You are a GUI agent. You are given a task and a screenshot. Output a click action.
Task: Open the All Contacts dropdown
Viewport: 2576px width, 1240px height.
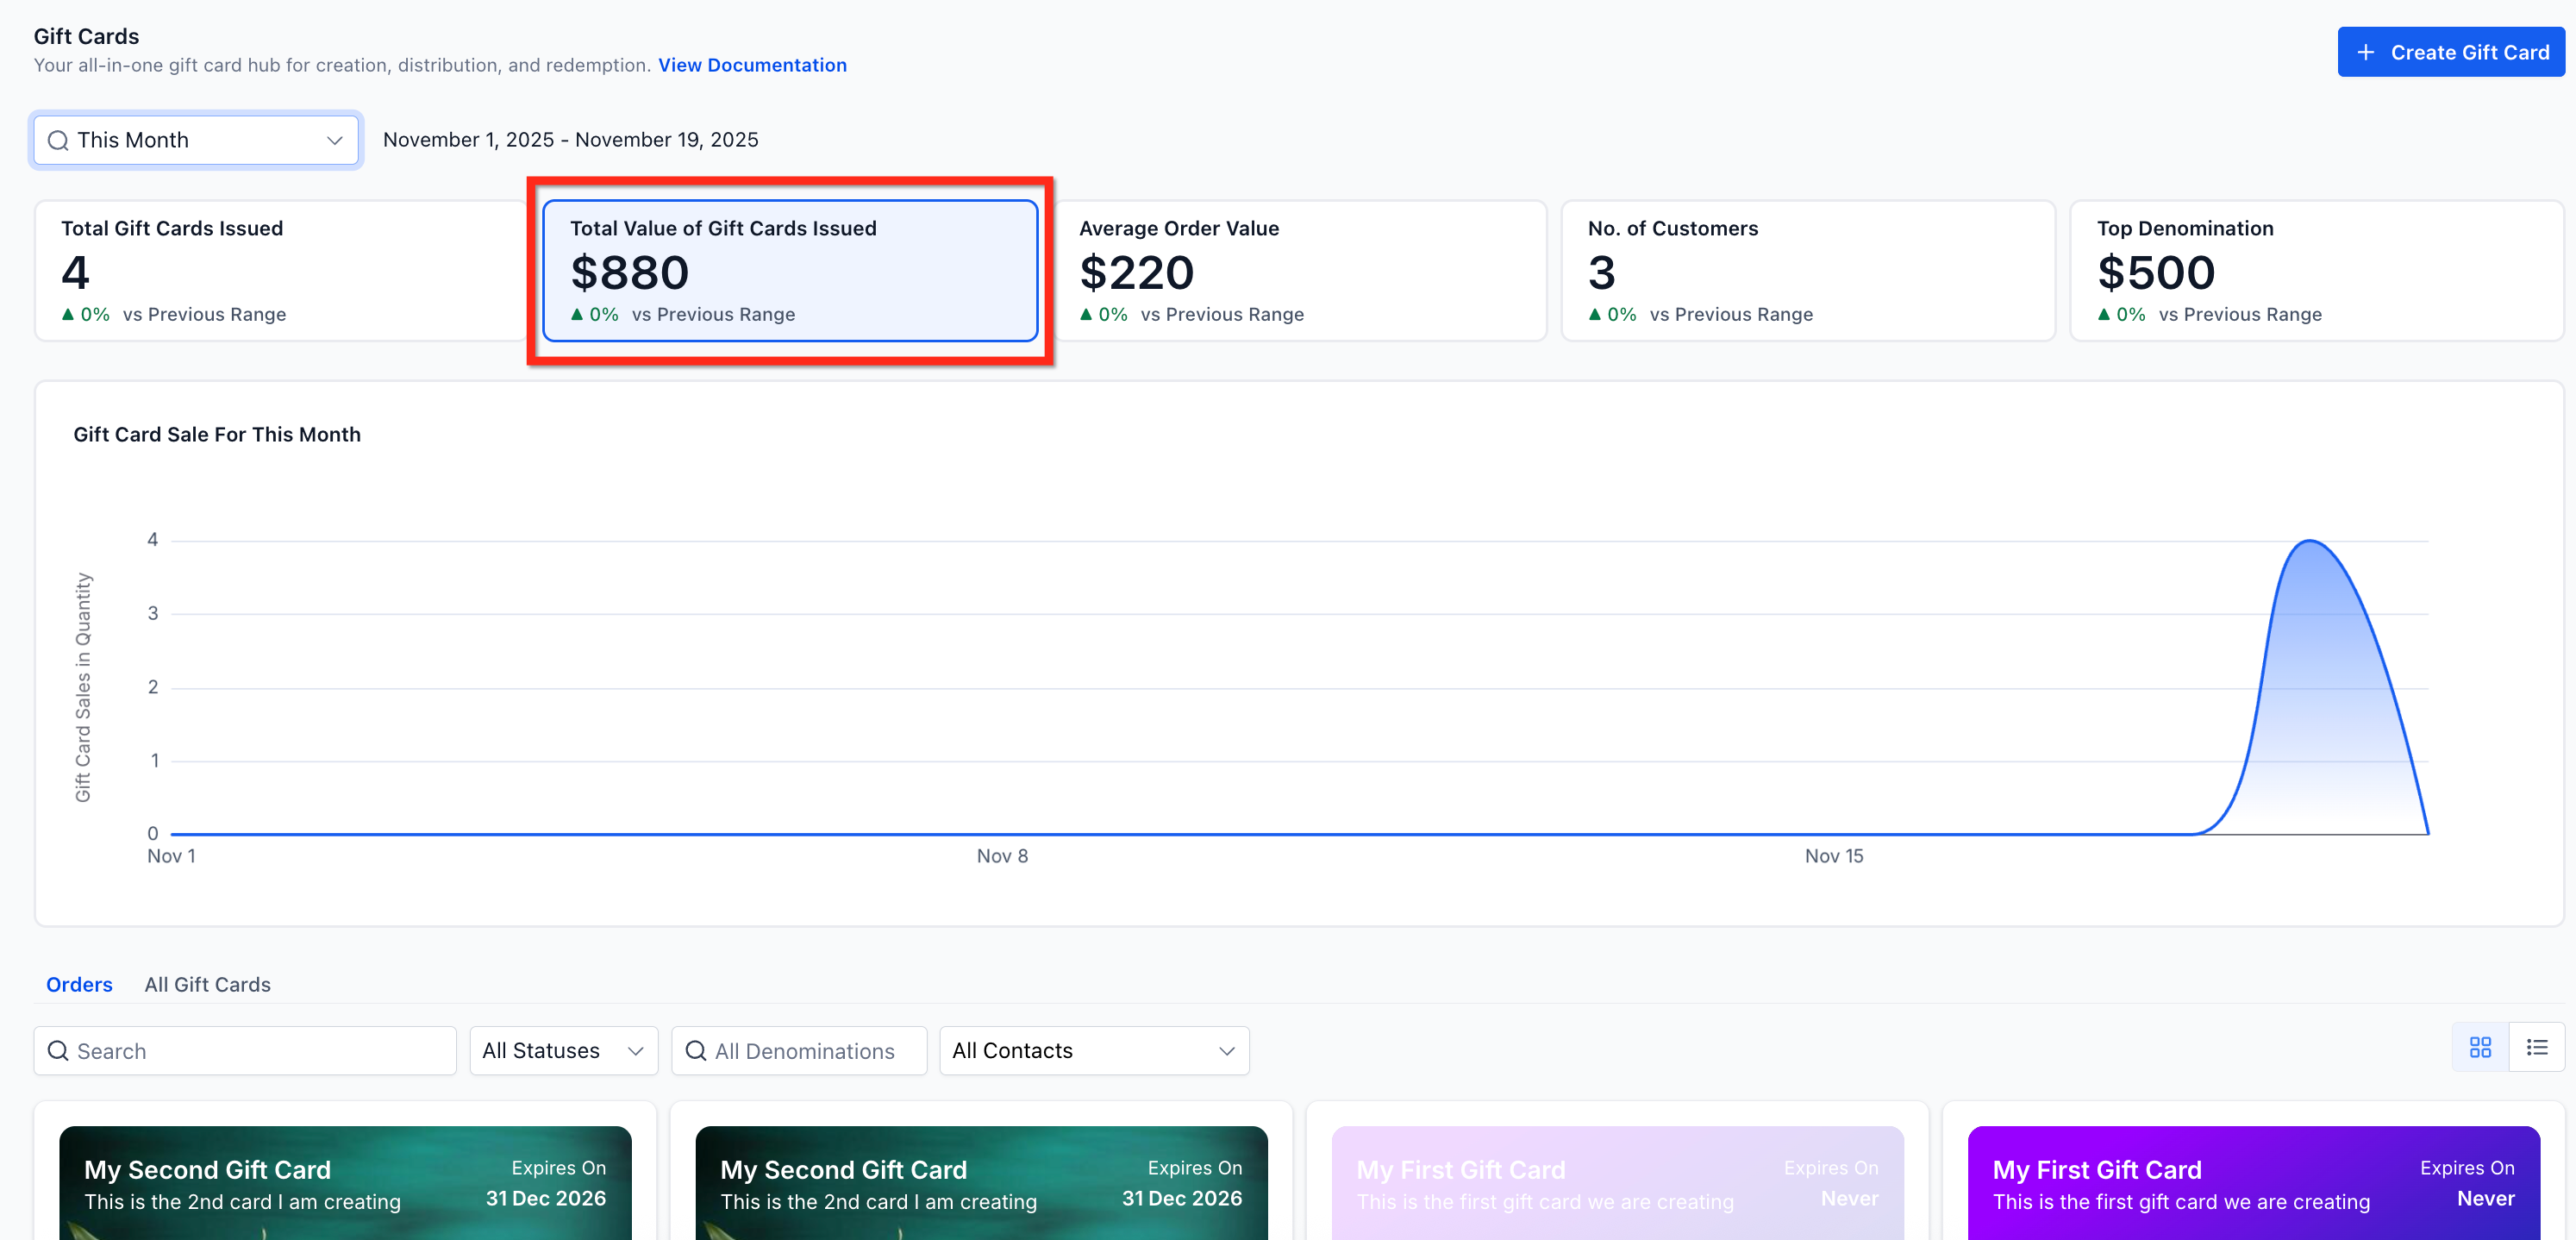tap(1093, 1051)
